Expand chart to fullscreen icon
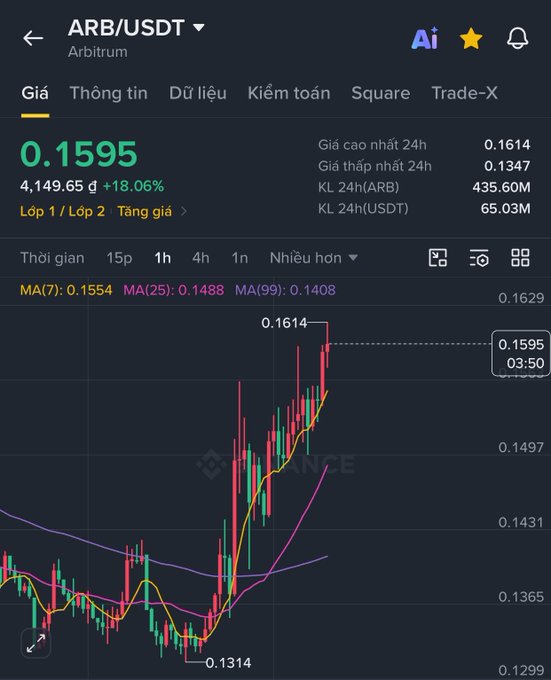 [x=36, y=643]
